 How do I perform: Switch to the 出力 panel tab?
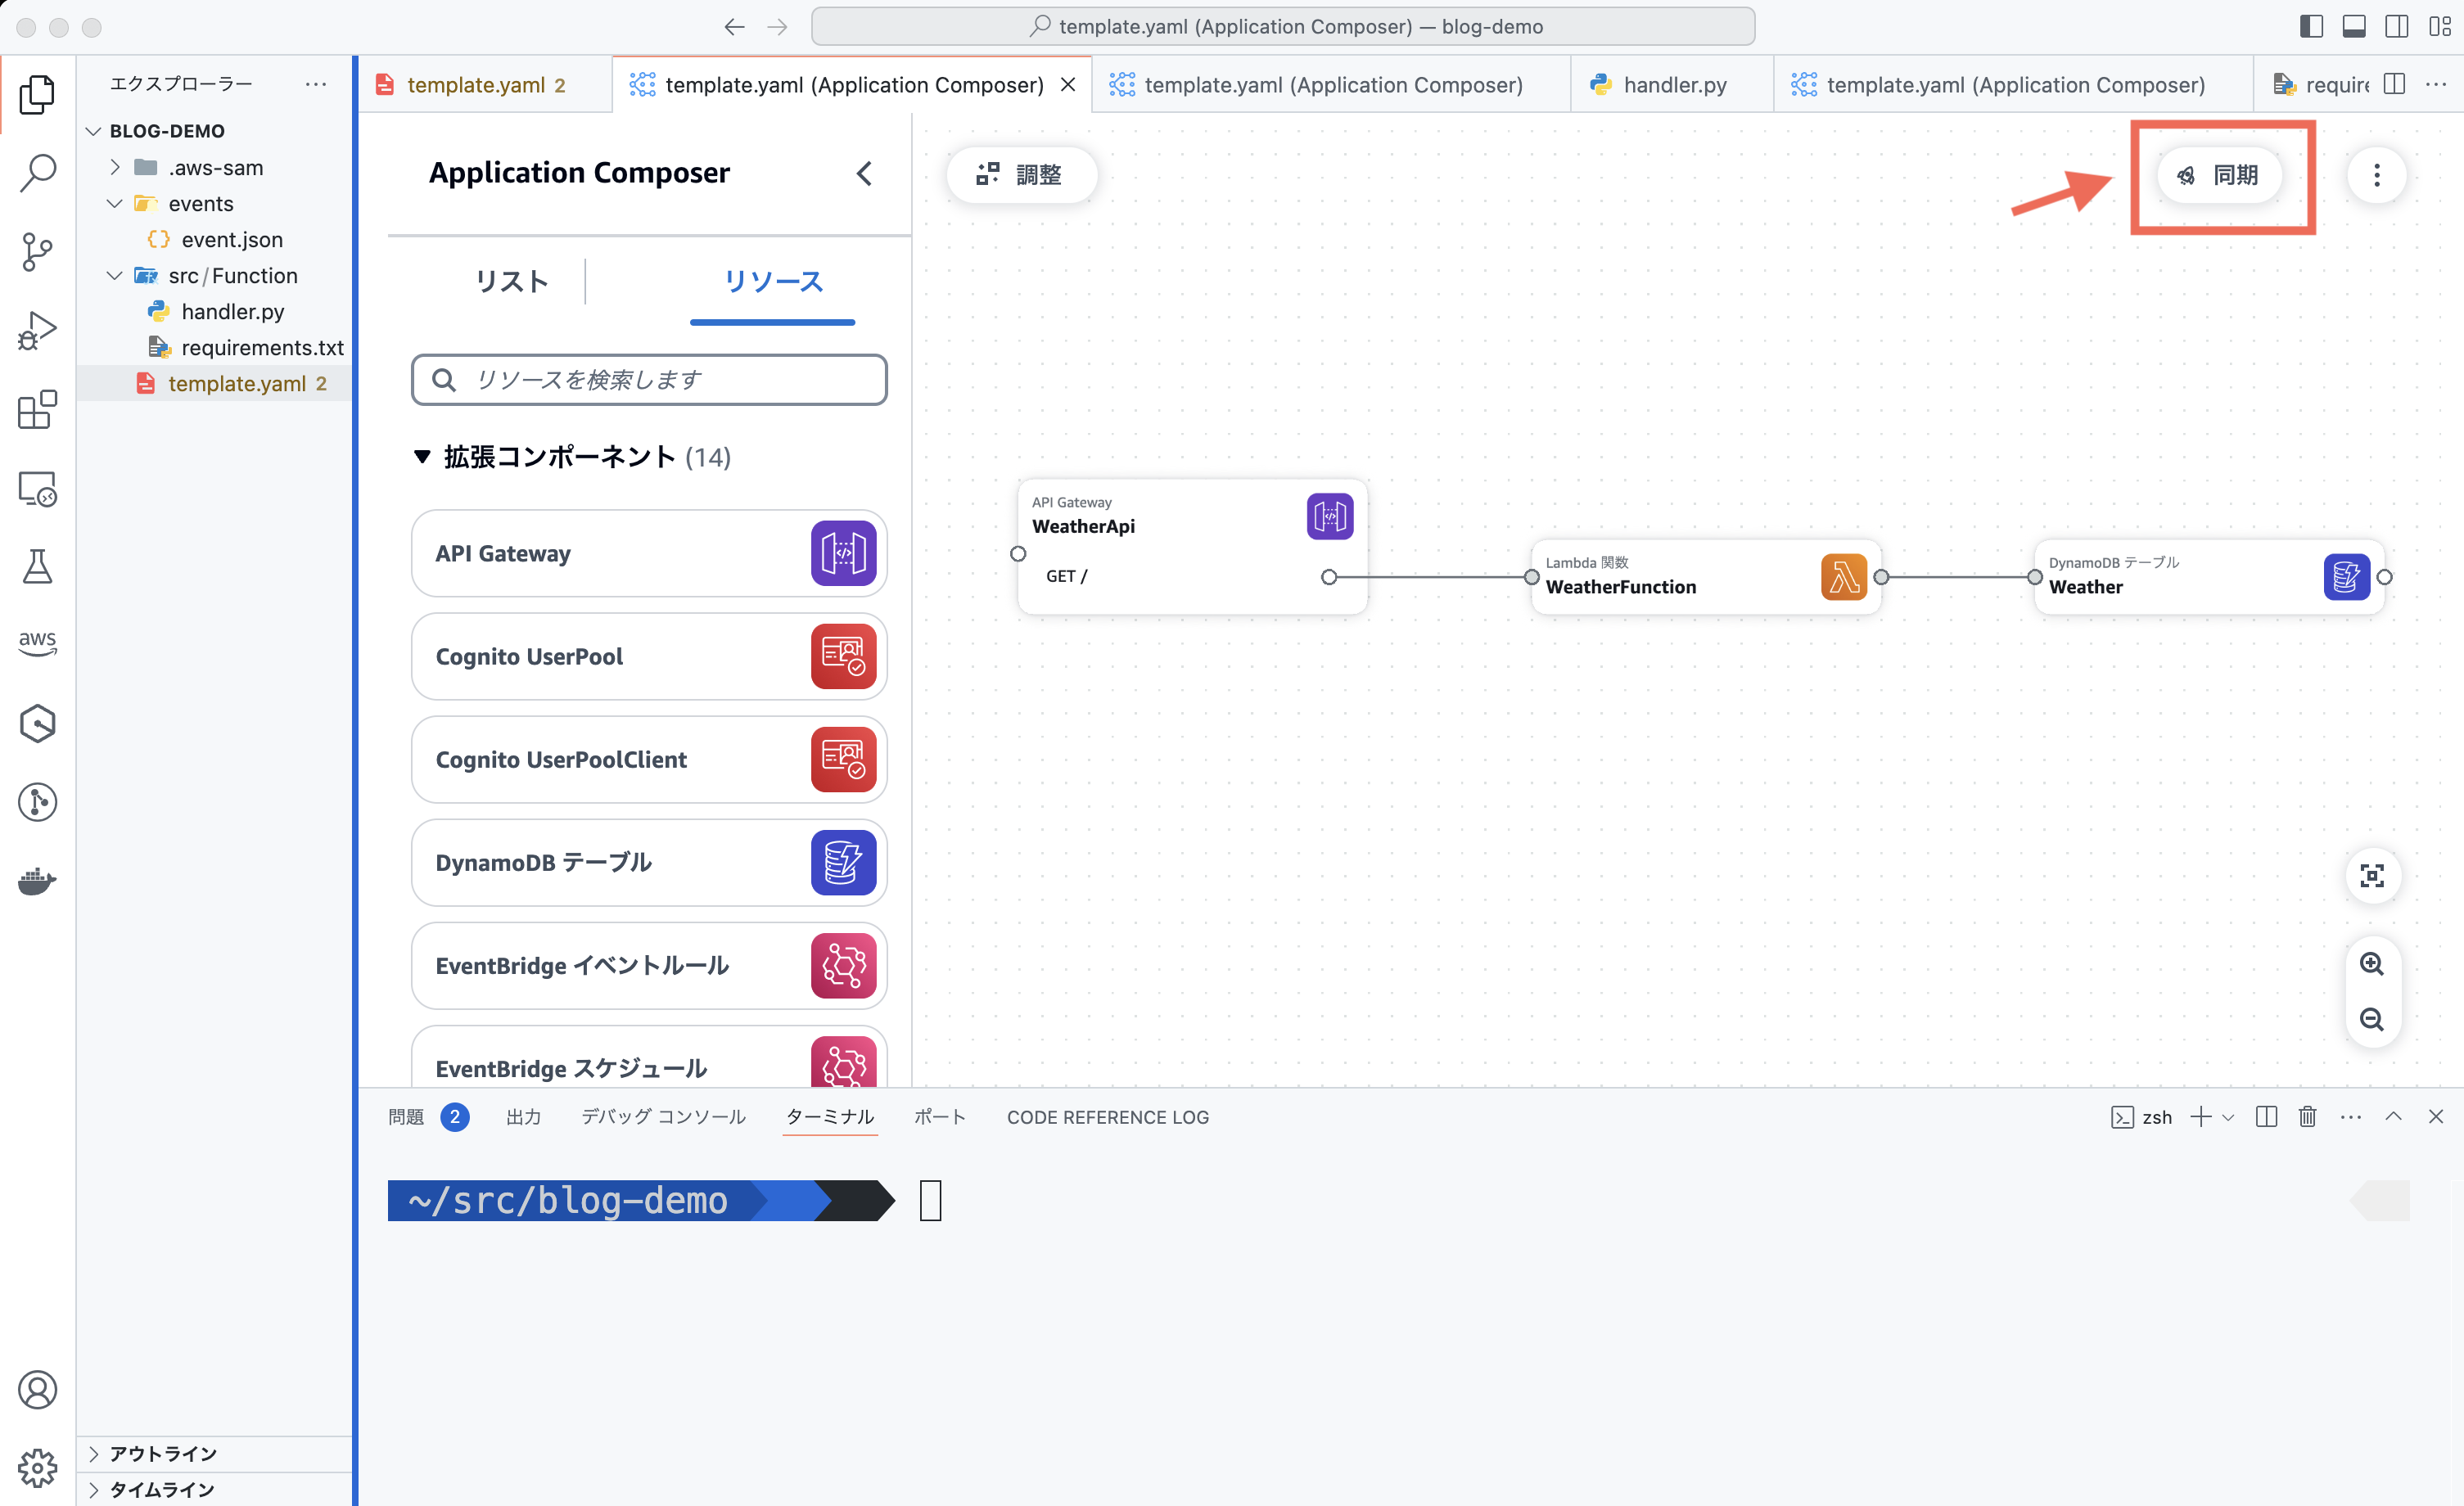(x=523, y=1117)
